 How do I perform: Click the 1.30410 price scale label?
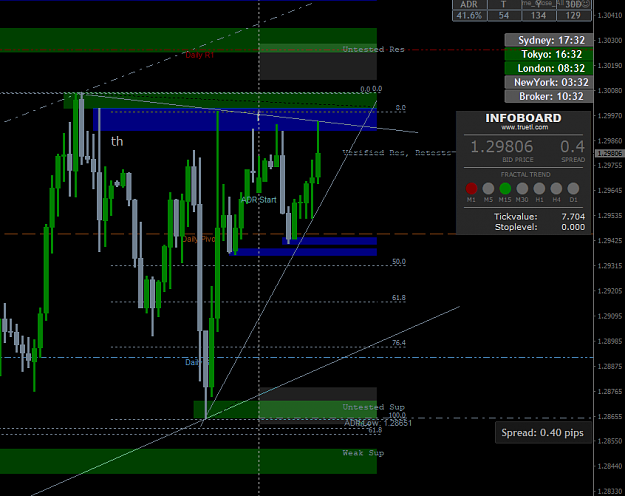tap(610, 16)
